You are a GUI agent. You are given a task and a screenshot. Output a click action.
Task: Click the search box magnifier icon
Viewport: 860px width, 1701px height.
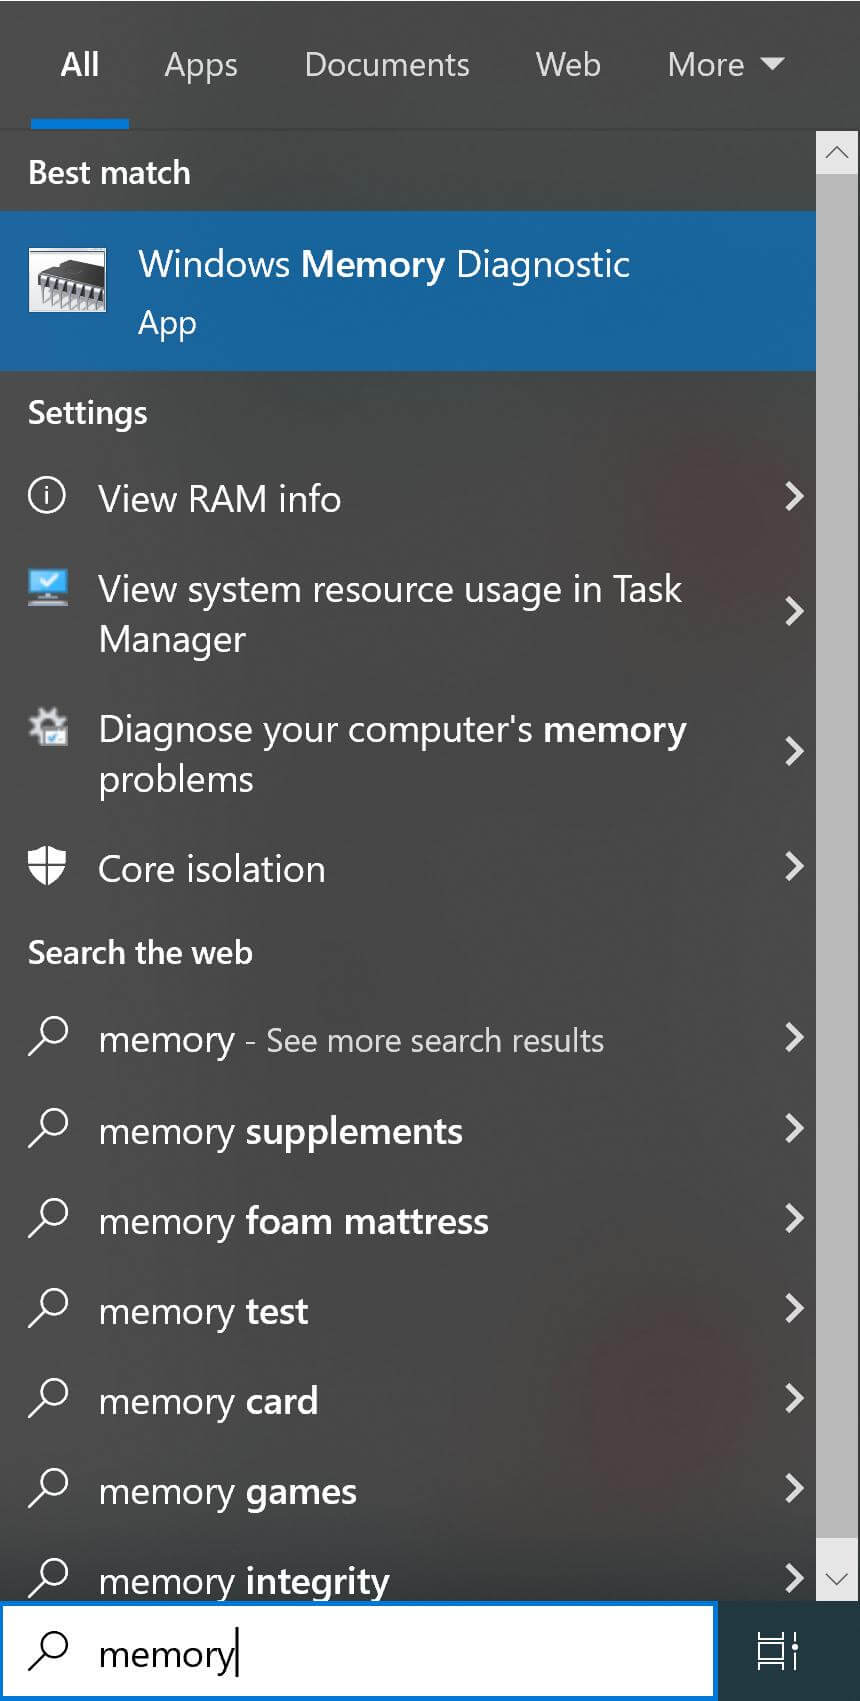coord(48,1651)
